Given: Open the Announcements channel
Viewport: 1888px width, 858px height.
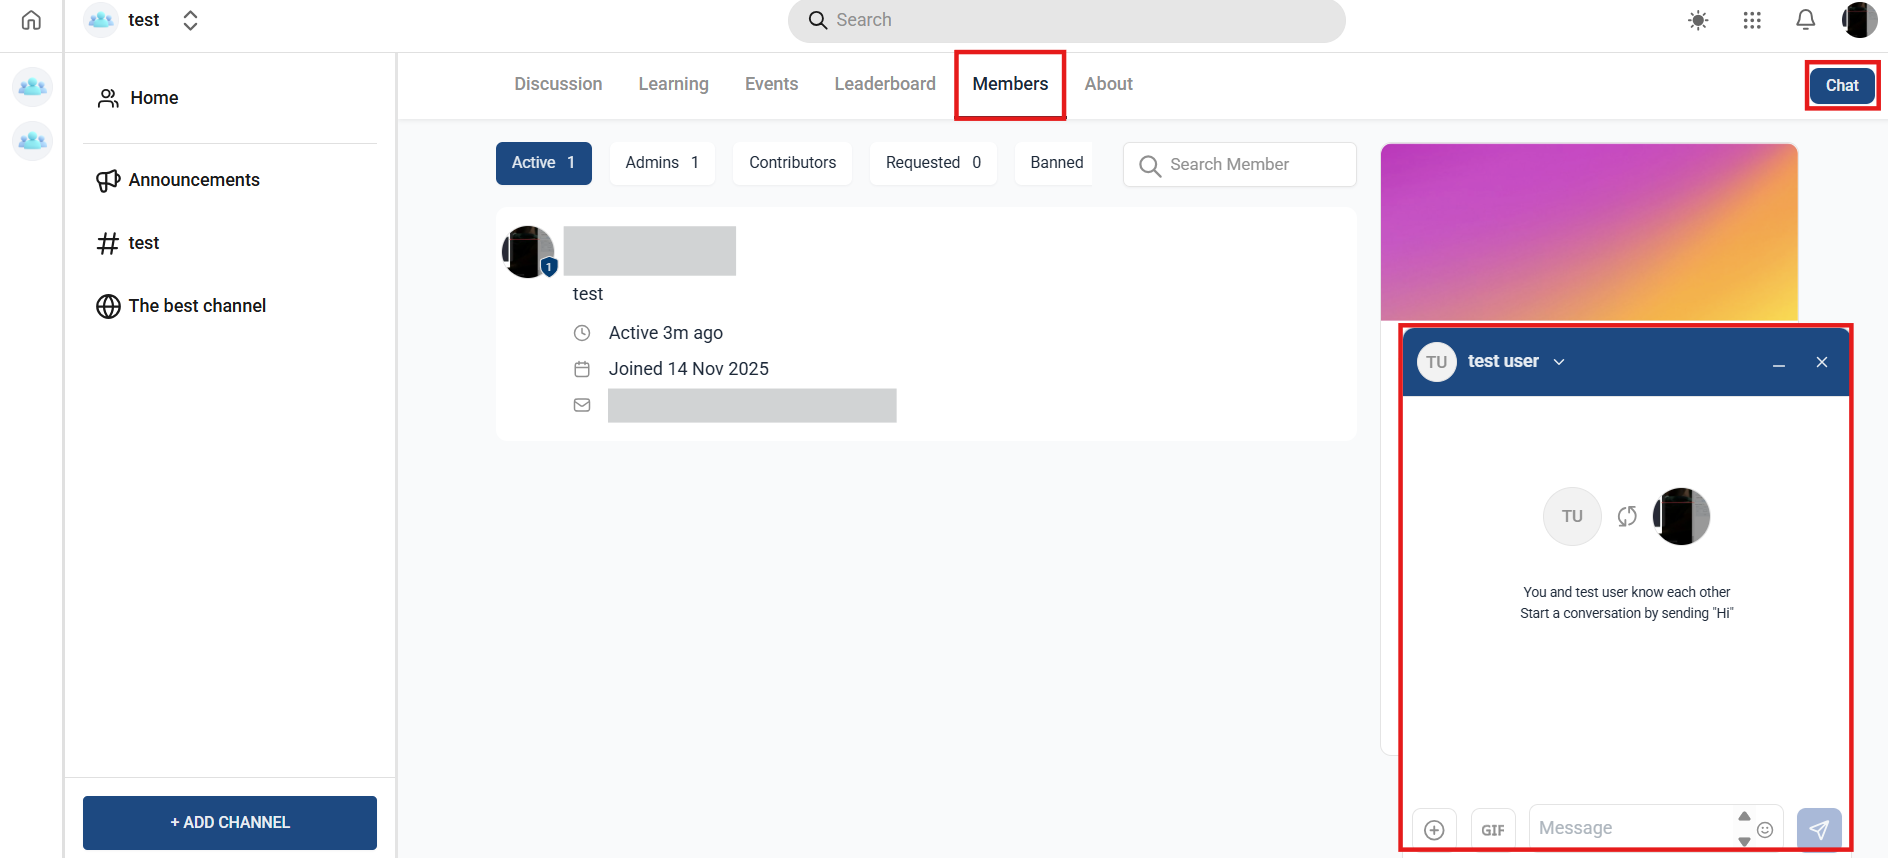Looking at the screenshot, I should [193, 180].
